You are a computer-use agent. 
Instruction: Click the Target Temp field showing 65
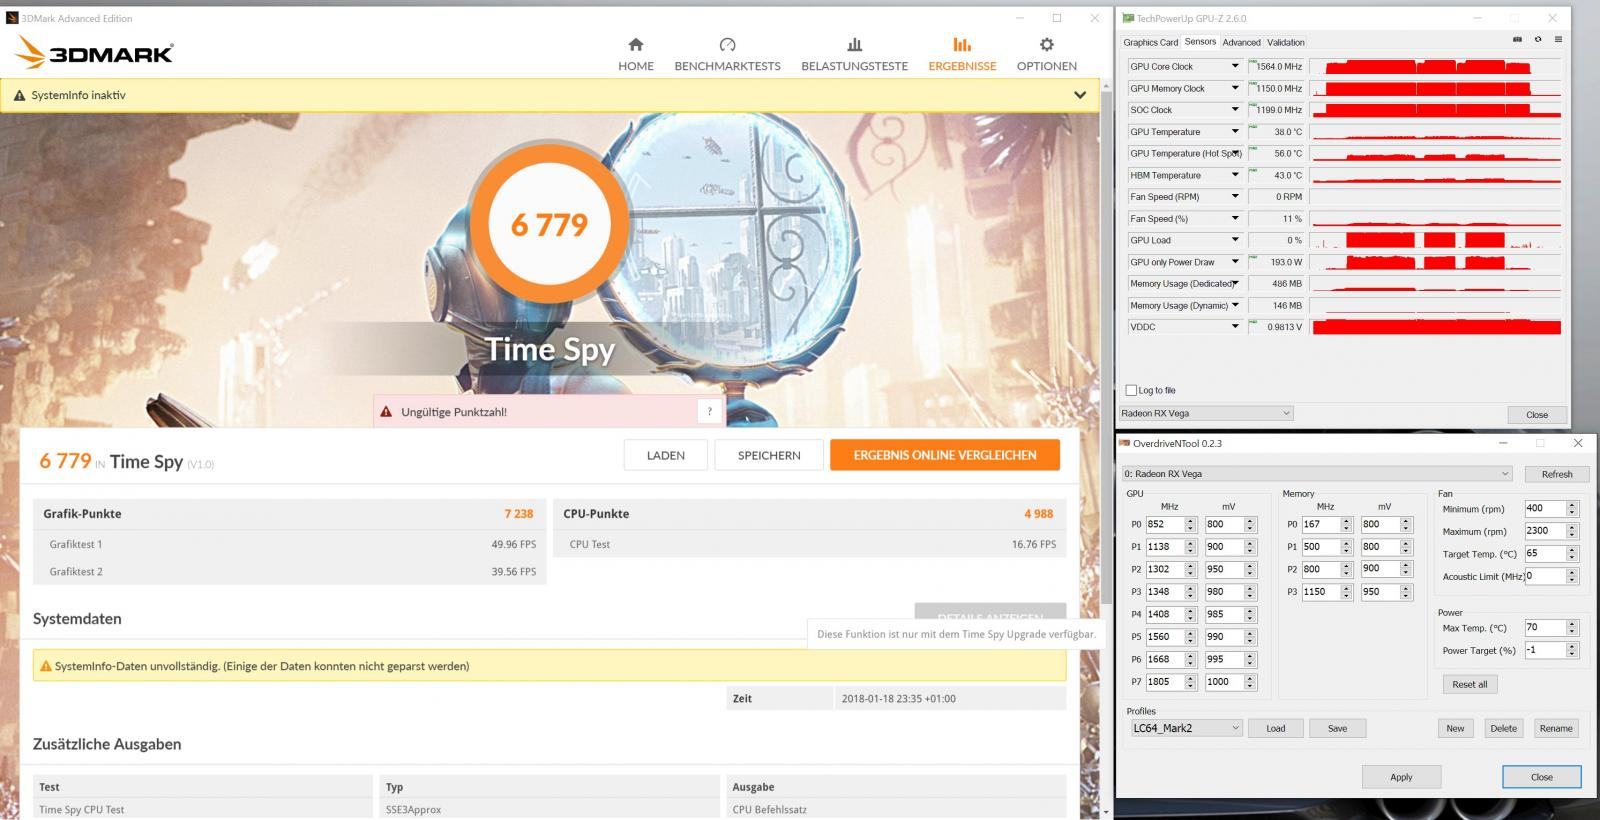click(1545, 553)
